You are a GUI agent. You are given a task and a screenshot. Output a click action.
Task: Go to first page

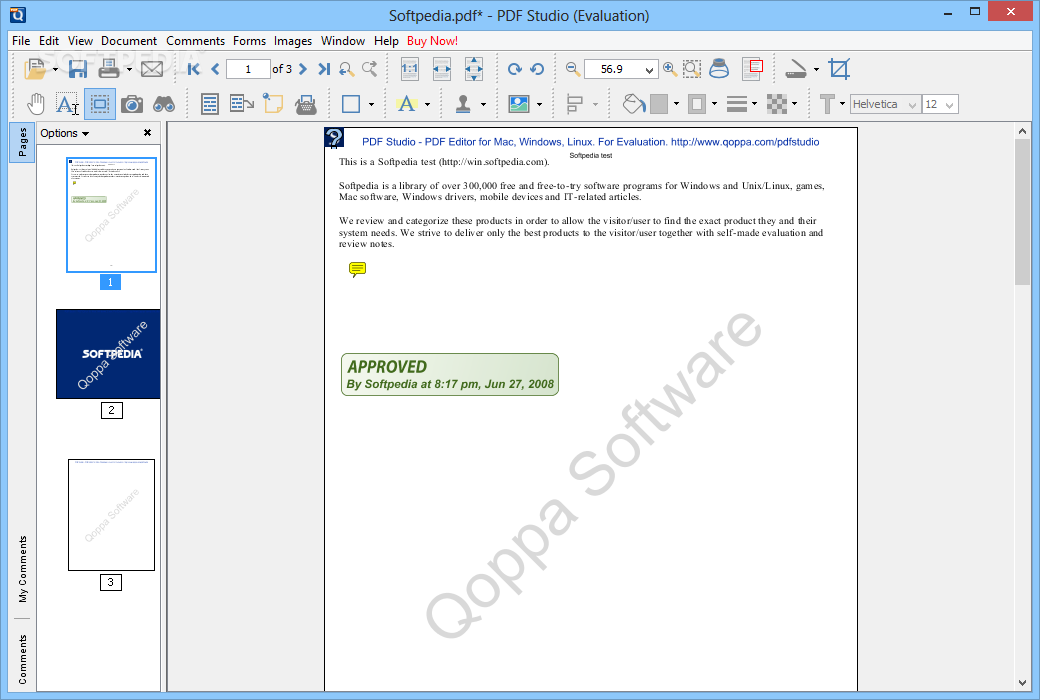click(194, 69)
